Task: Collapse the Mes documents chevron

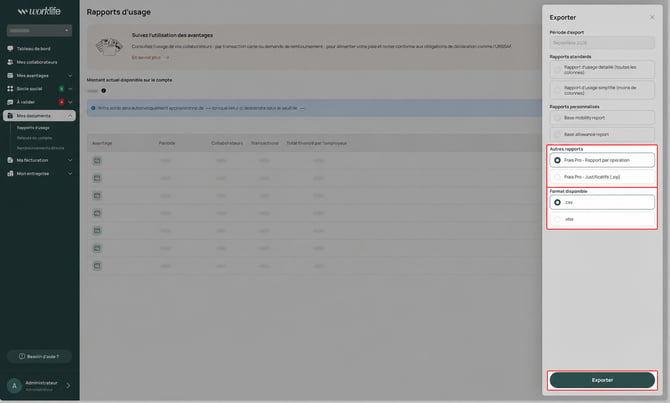Action: [70, 116]
